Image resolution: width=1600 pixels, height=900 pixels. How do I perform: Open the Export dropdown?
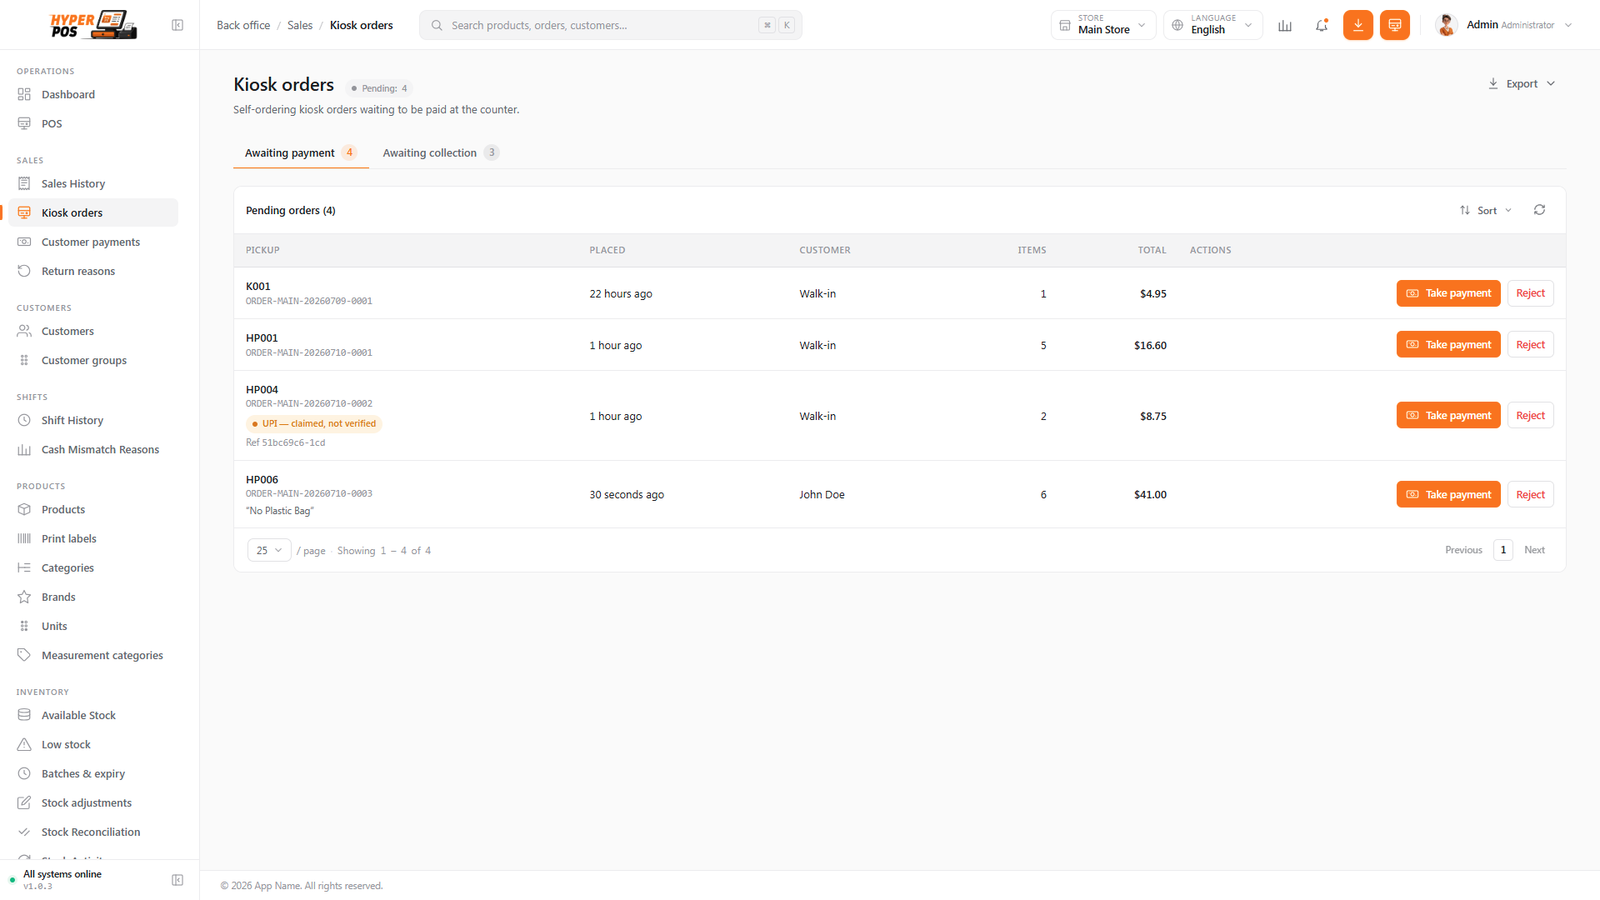click(x=1522, y=84)
